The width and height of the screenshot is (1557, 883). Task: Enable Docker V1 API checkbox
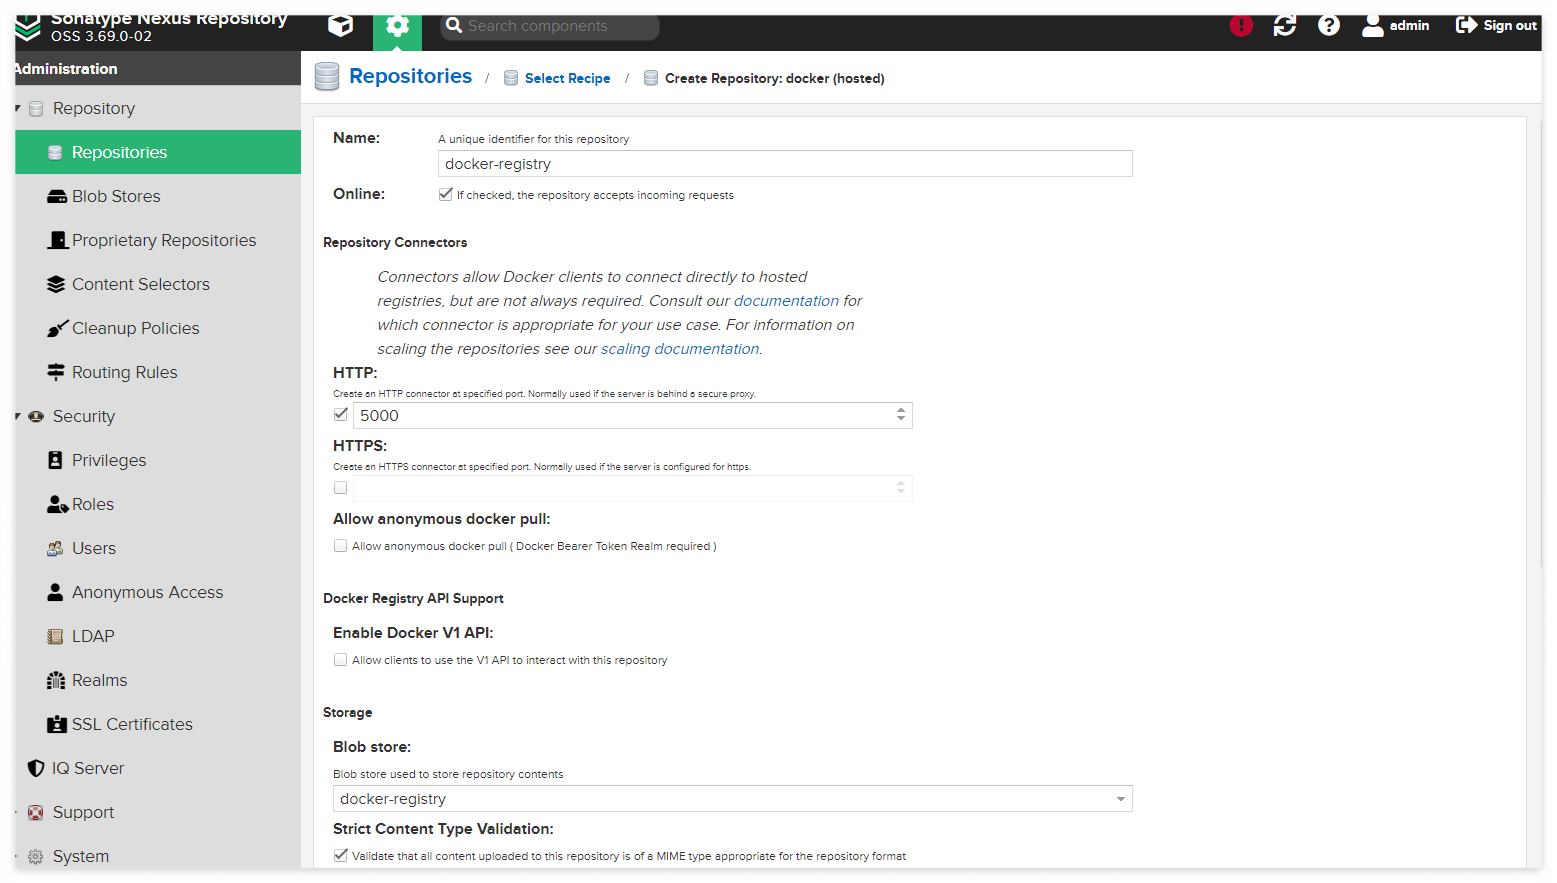click(341, 660)
